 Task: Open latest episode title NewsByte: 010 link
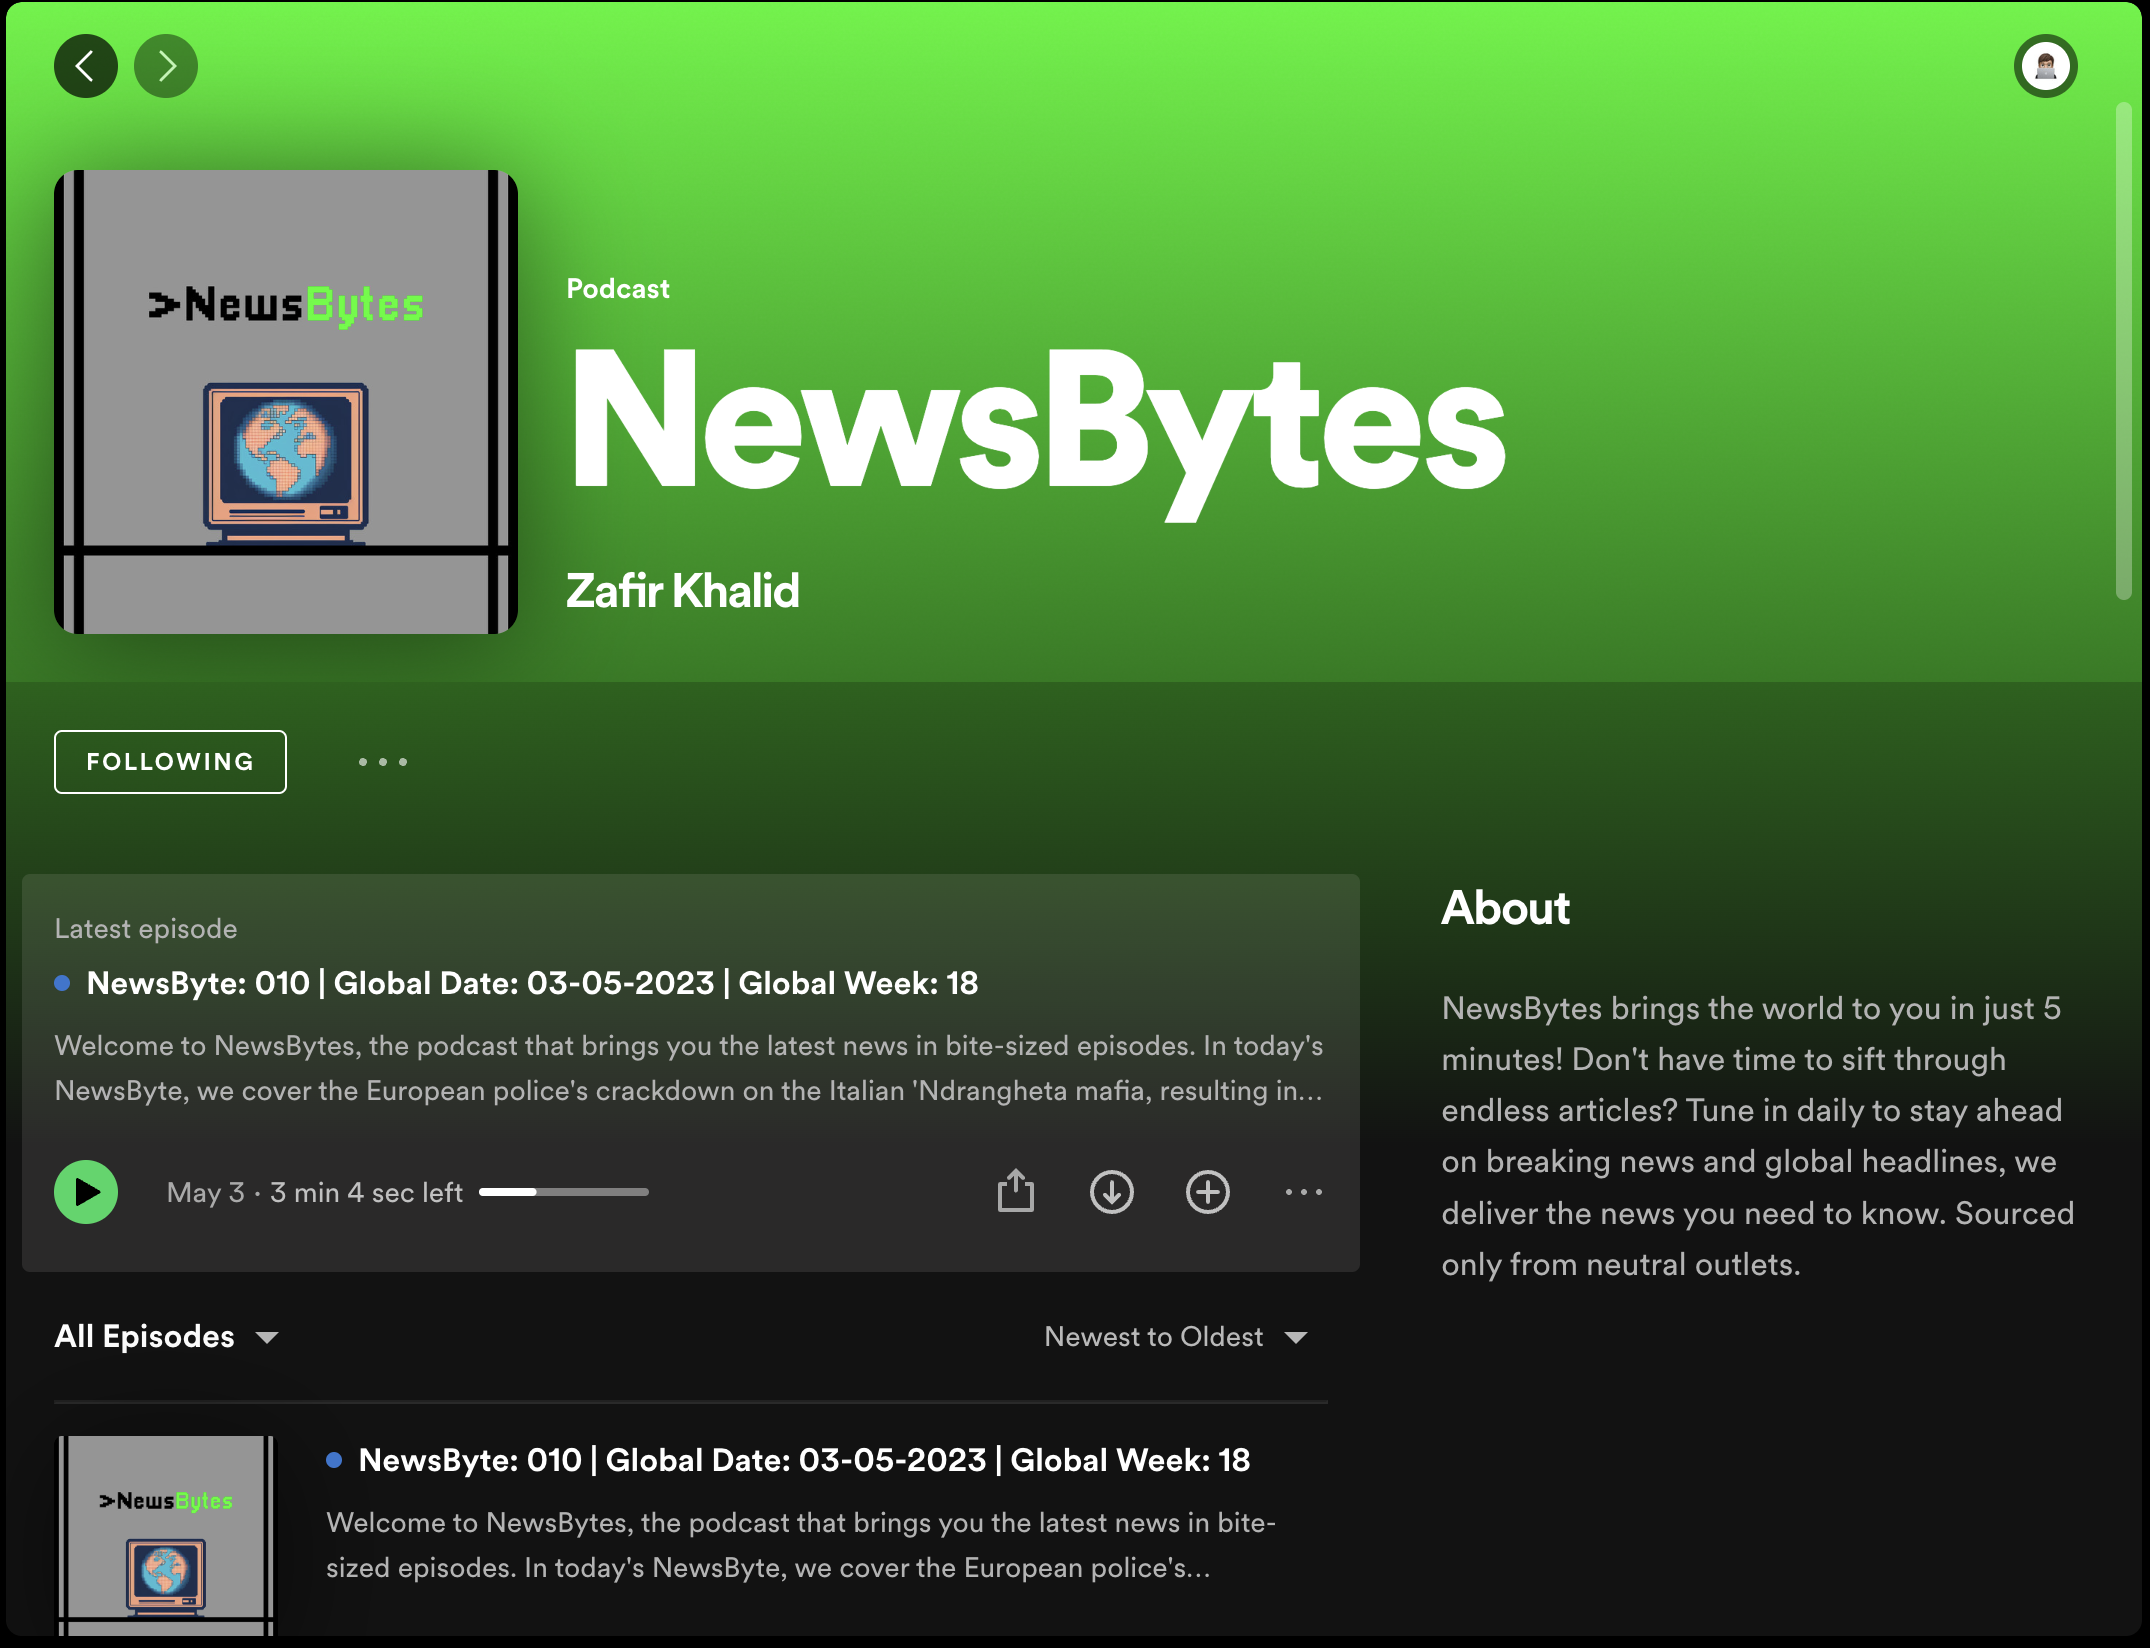(532, 983)
